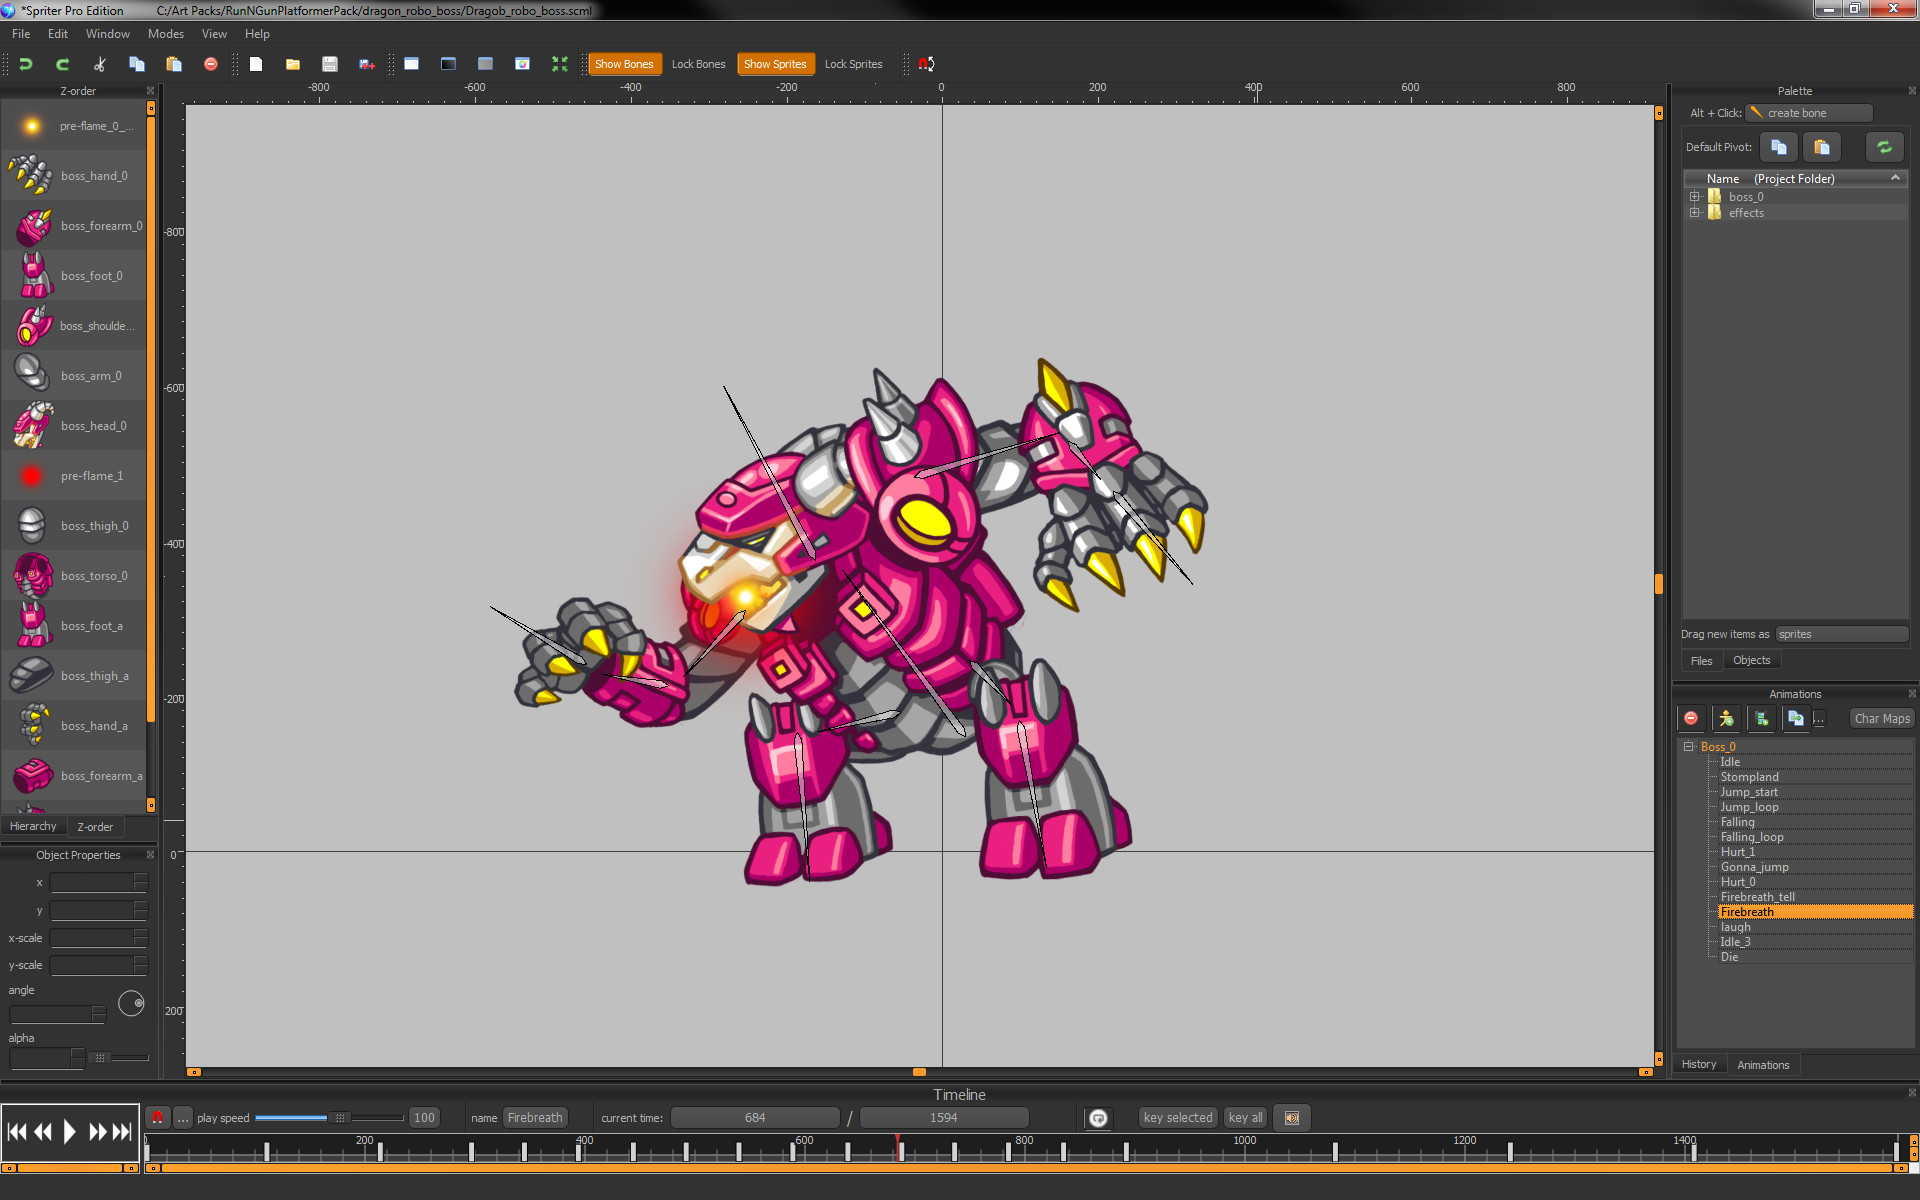Click the add new entity icon
Image resolution: width=1920 pixels, height=1200 pixels.
click(x=1726, y=718)
